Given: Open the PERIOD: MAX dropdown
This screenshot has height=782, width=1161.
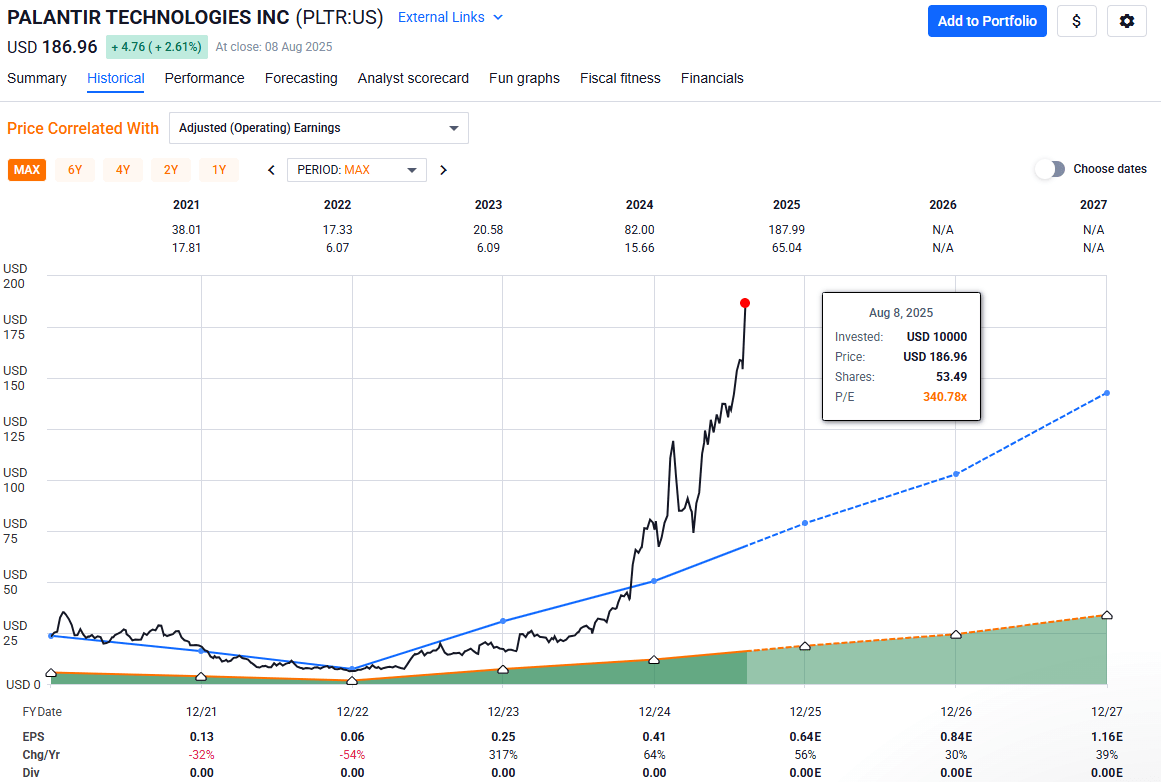Looking at the screenshot, I should pyautogui.click(x=356, y=170).
